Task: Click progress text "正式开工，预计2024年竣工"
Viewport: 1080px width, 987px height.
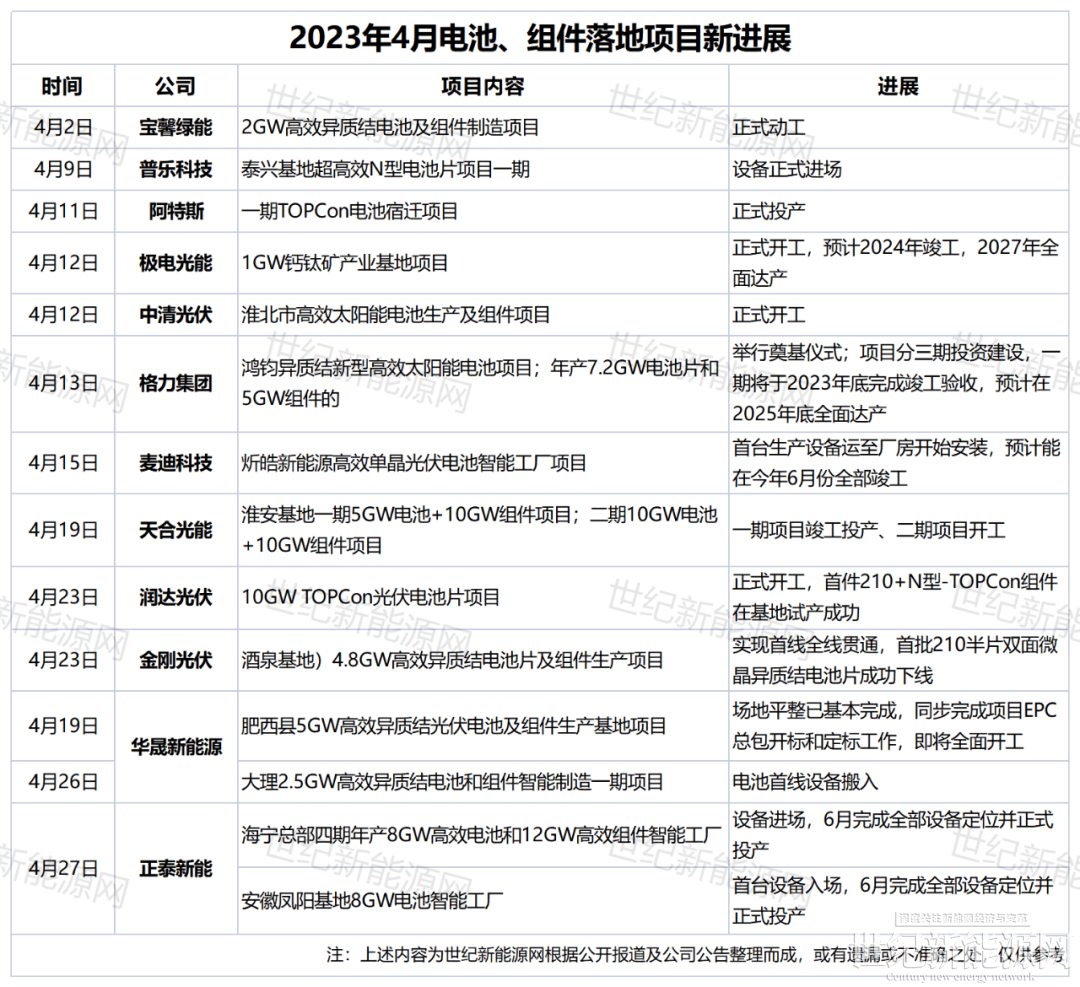Action: (x=845, y=247)
